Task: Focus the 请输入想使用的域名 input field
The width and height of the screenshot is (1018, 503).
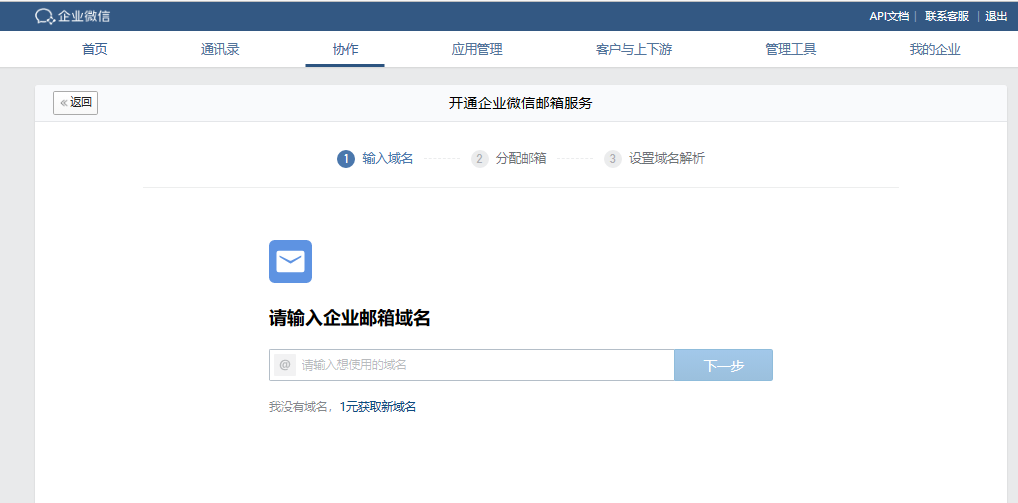Action: click(x=485, y=365)
